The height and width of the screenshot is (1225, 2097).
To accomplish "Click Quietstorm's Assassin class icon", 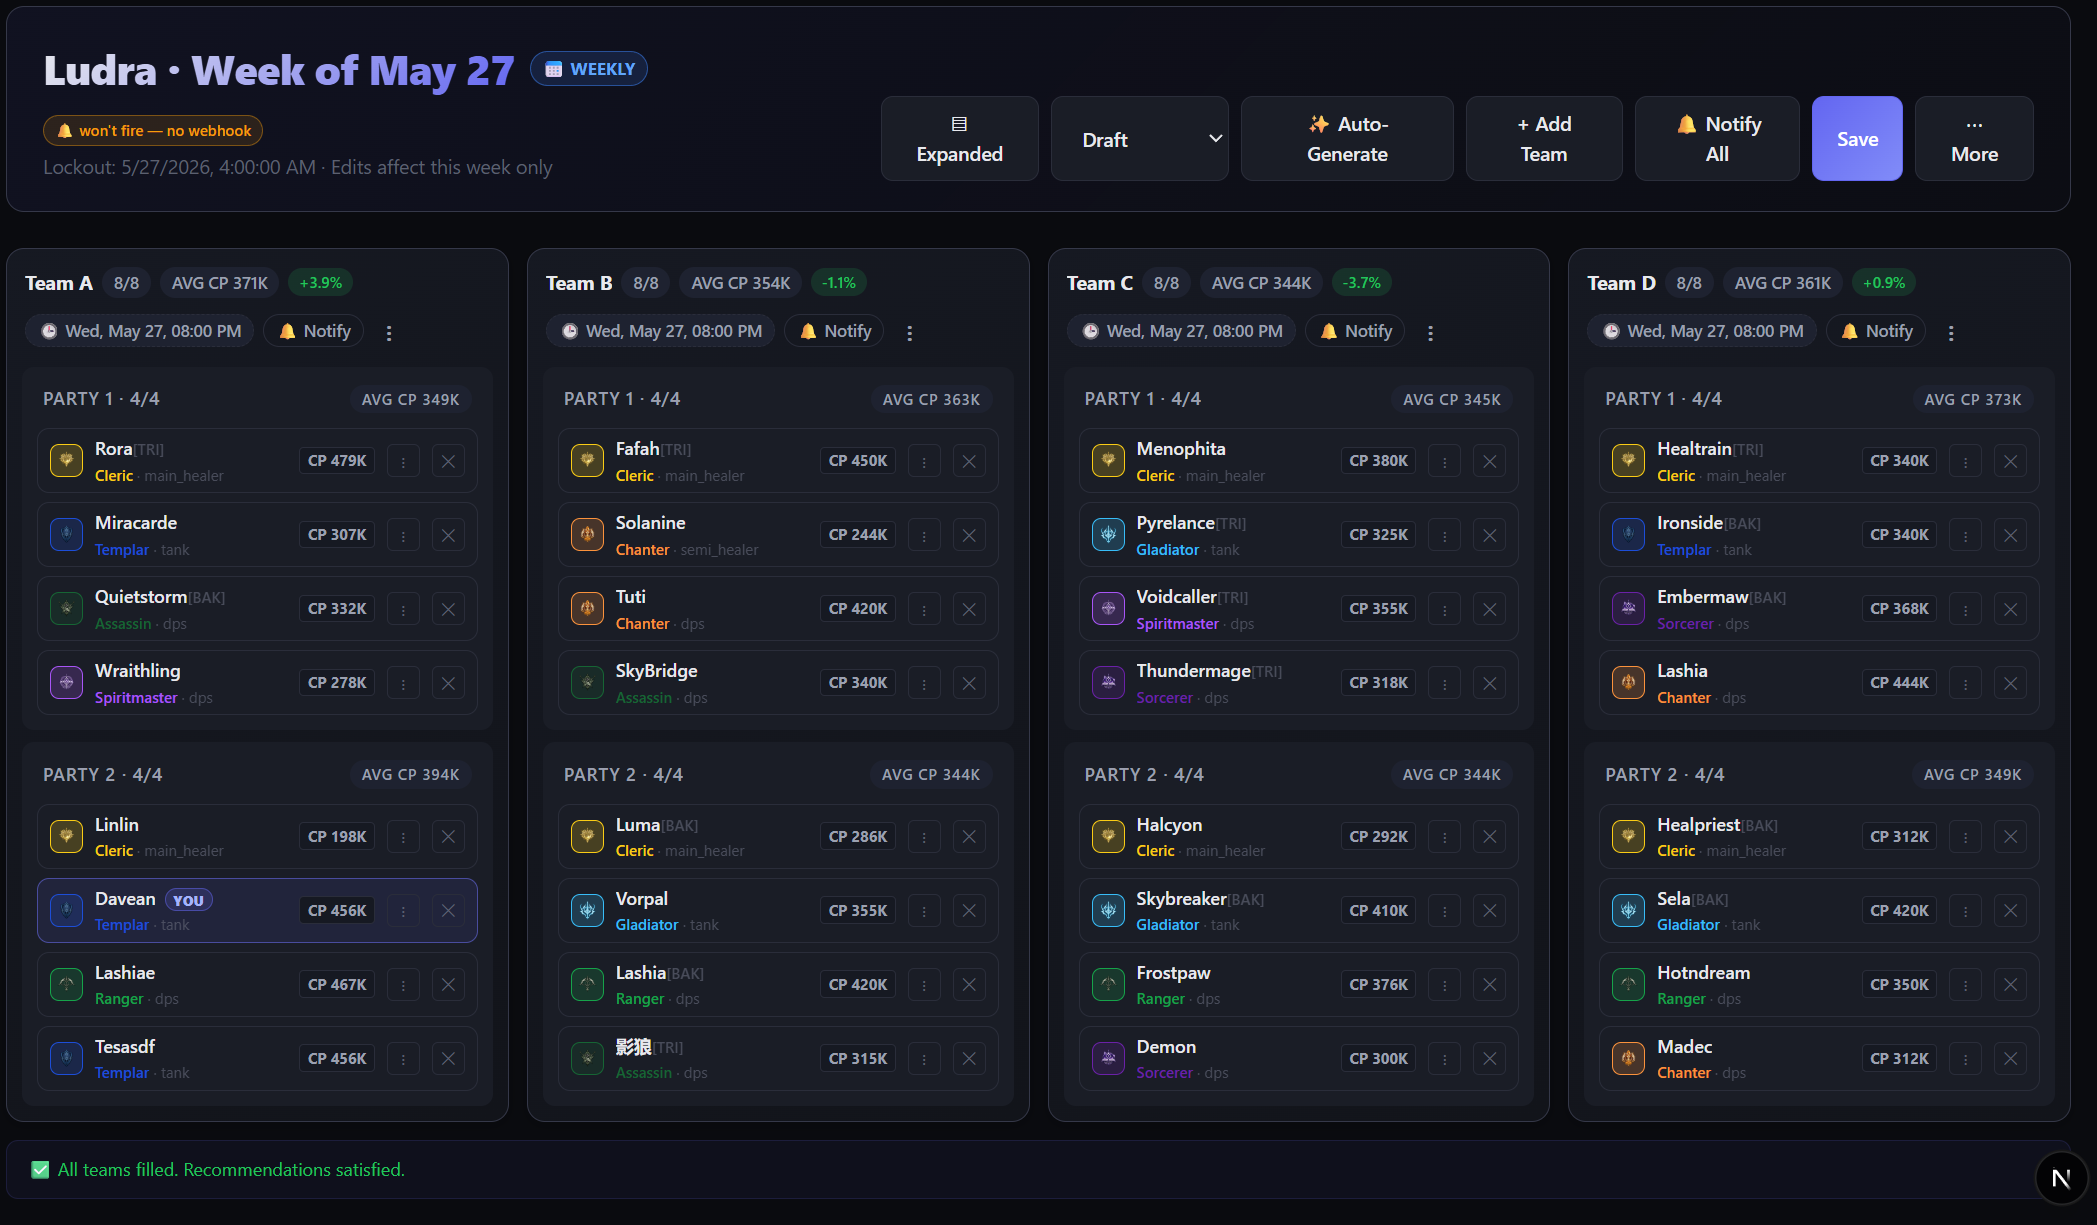I will (66, 609).
